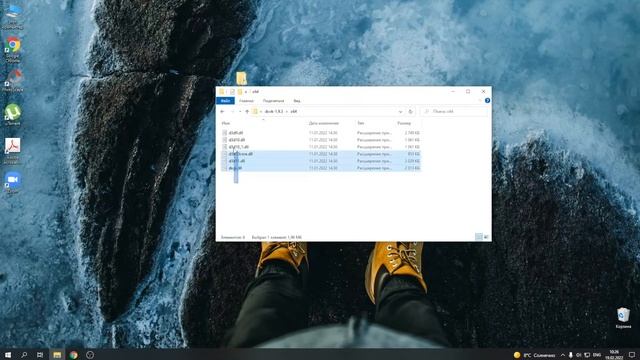This screenshot has height=360, width=640.
Task: Open the weather widget on the taskbar
Action: pos(534,355)
